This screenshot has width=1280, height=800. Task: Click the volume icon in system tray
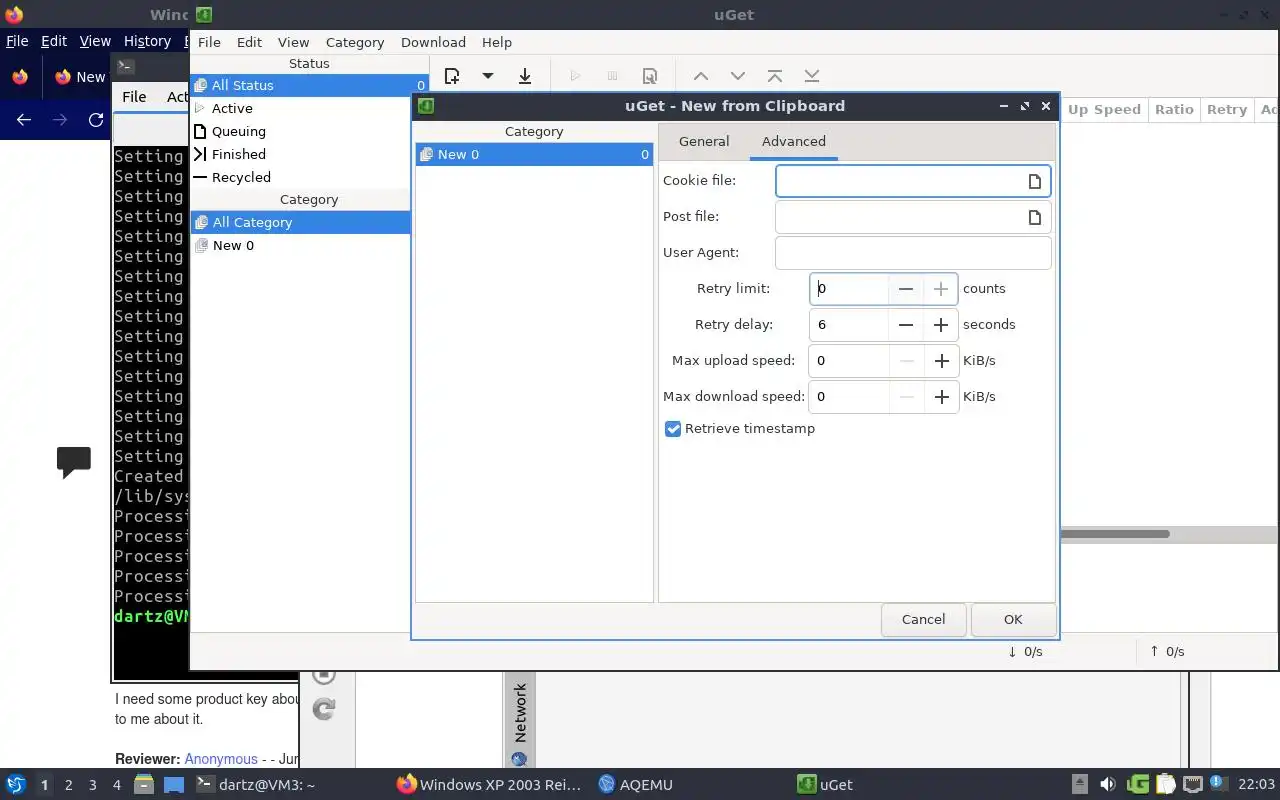1107,784
